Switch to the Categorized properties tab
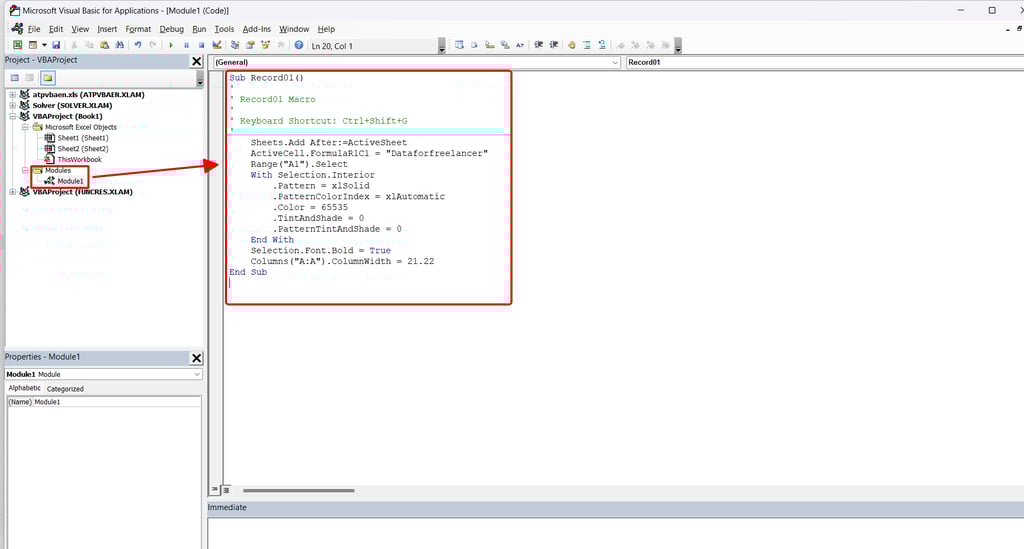Viewport: 1024px width, 549px height. [65, 388]
